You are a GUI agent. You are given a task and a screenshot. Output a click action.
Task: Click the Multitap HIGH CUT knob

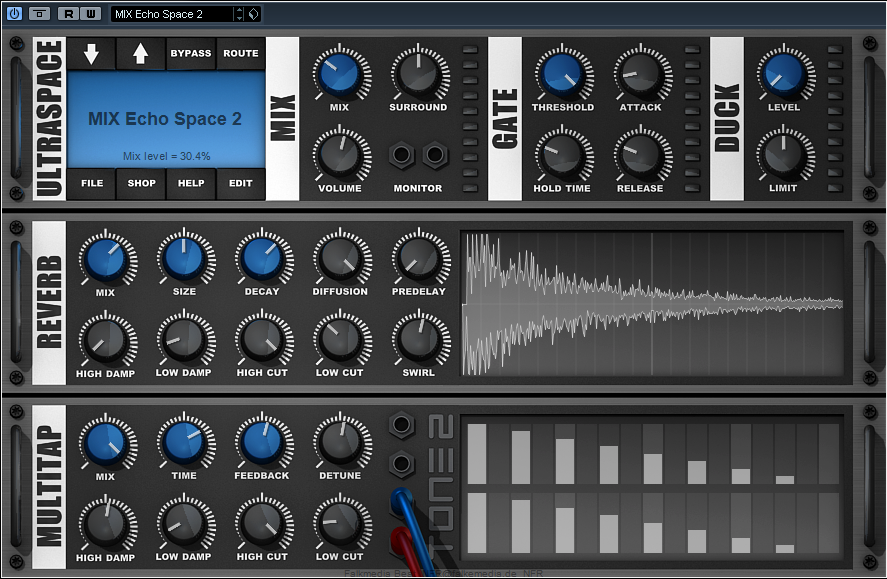point(263,524)
